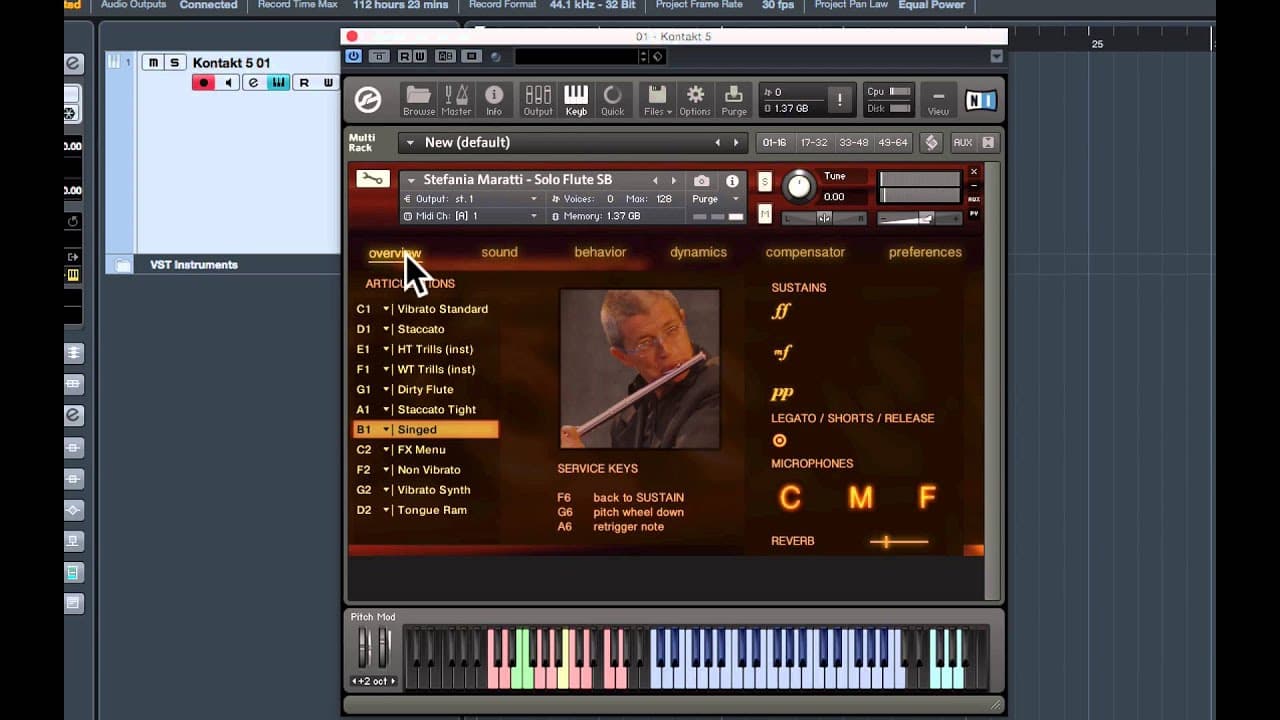Take instrument snapshot with camera icon
The image size is (1280, 720).
pos(702,181)
